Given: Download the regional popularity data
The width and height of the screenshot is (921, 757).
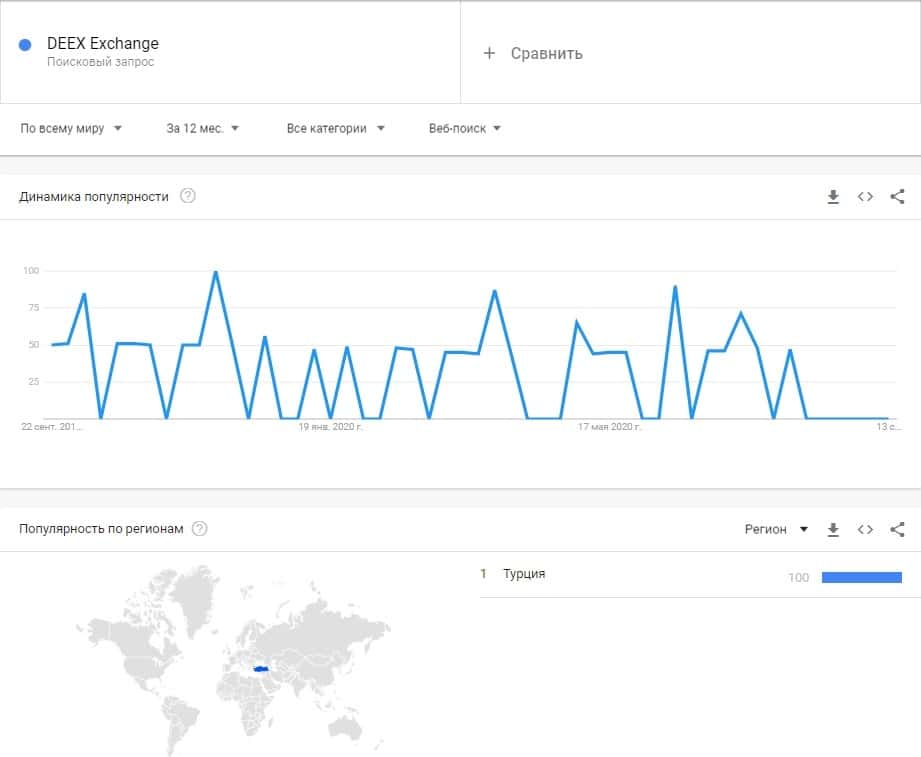Looking at the screenshot, I should click(833, 529).
